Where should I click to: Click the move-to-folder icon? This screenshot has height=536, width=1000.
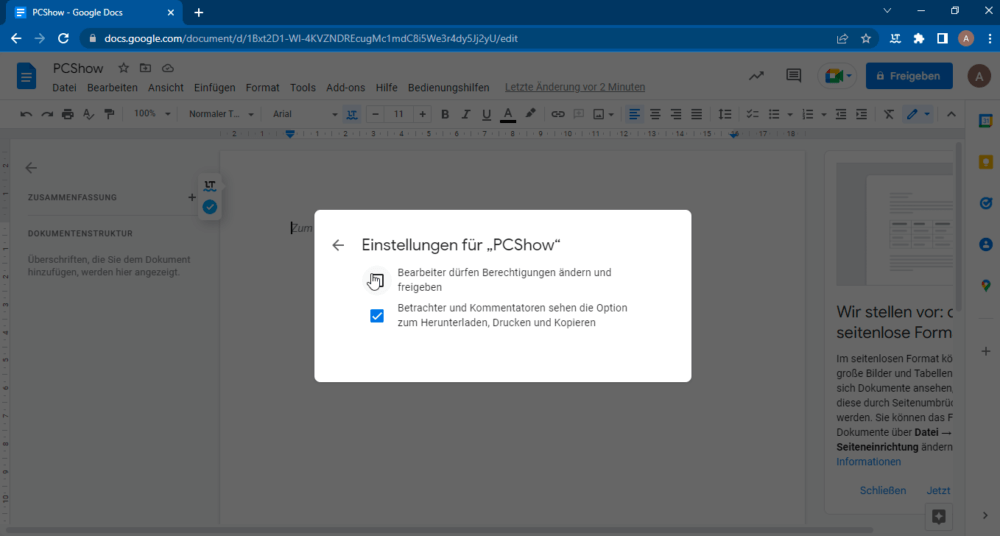click(145, 68)
